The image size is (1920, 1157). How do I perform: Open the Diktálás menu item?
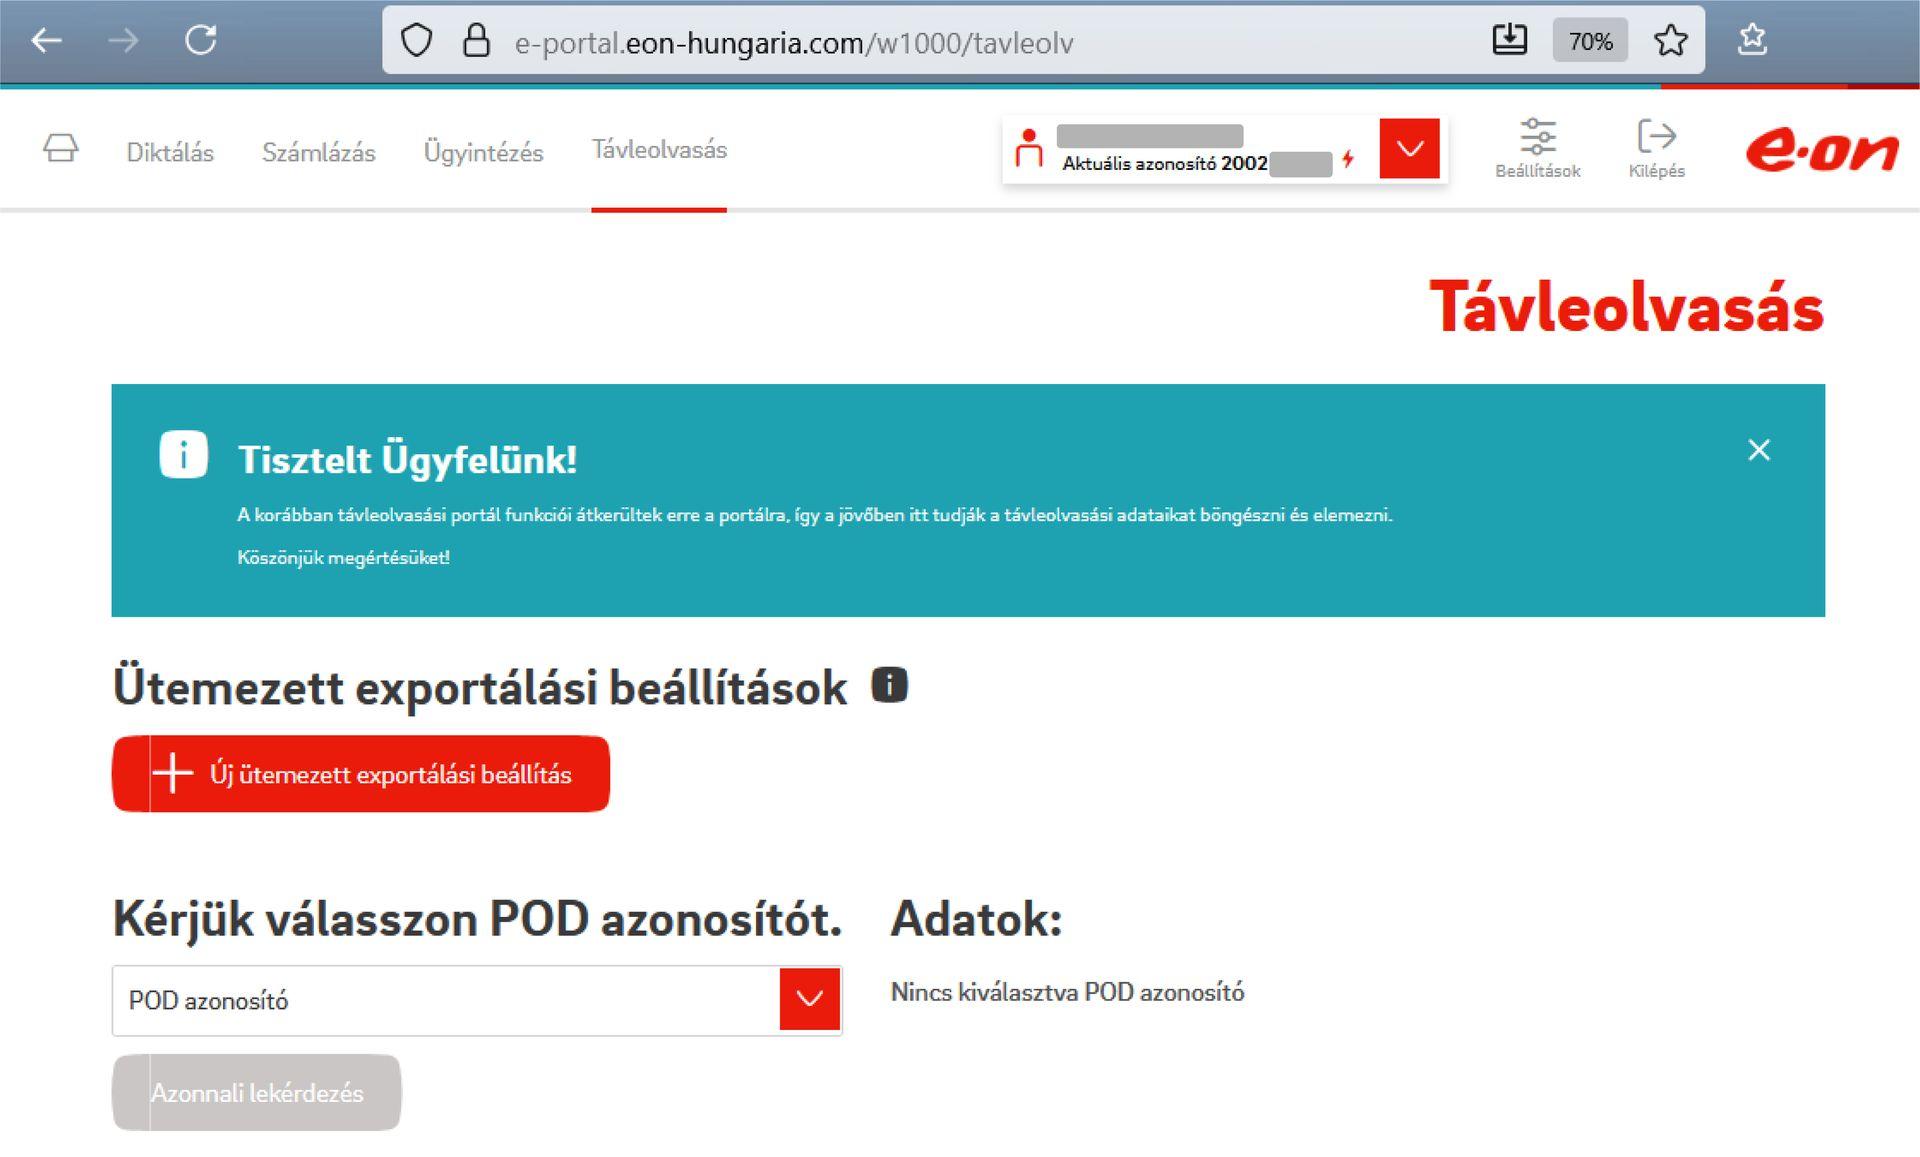pos(170,152)
